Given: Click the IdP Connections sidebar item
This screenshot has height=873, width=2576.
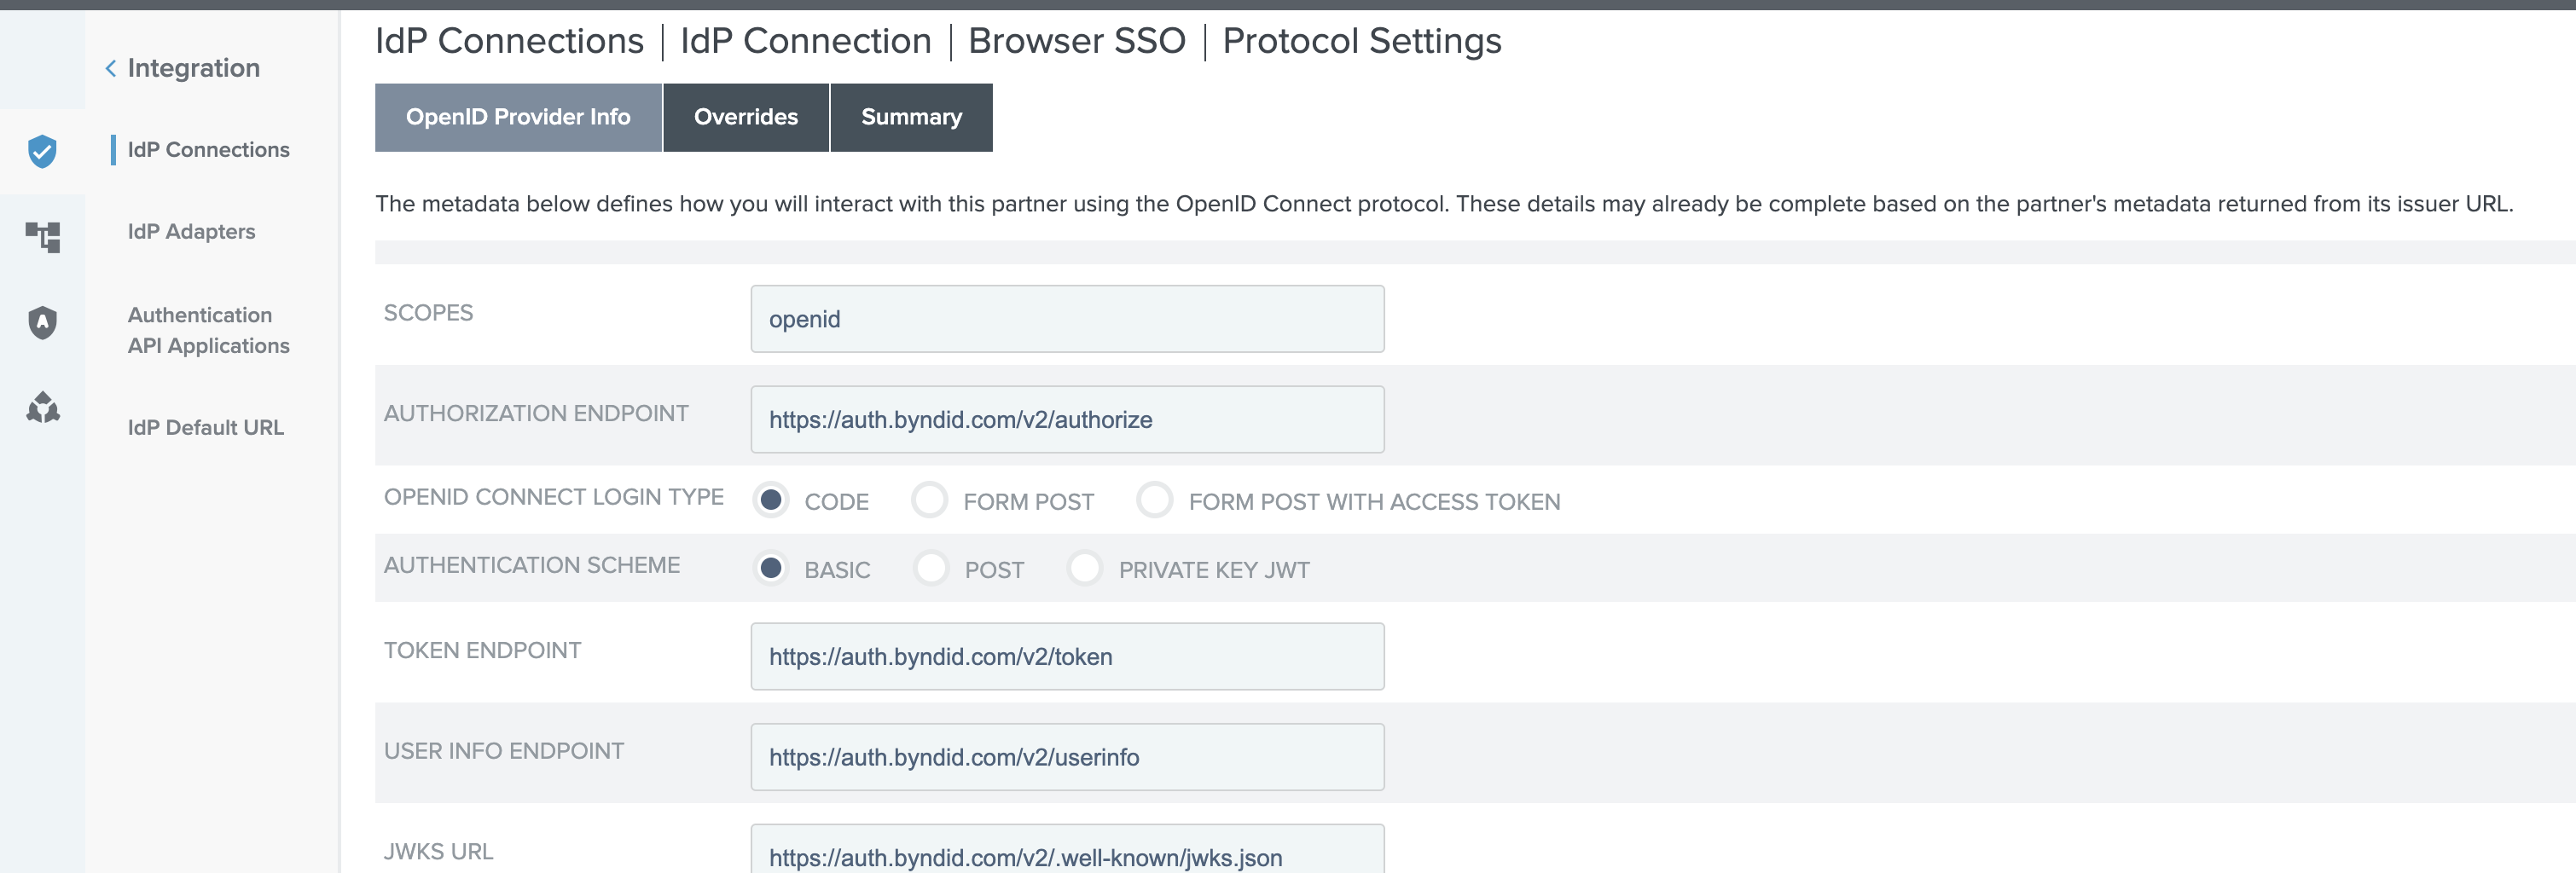Looking at the screenshot, I should pos(208,149).
